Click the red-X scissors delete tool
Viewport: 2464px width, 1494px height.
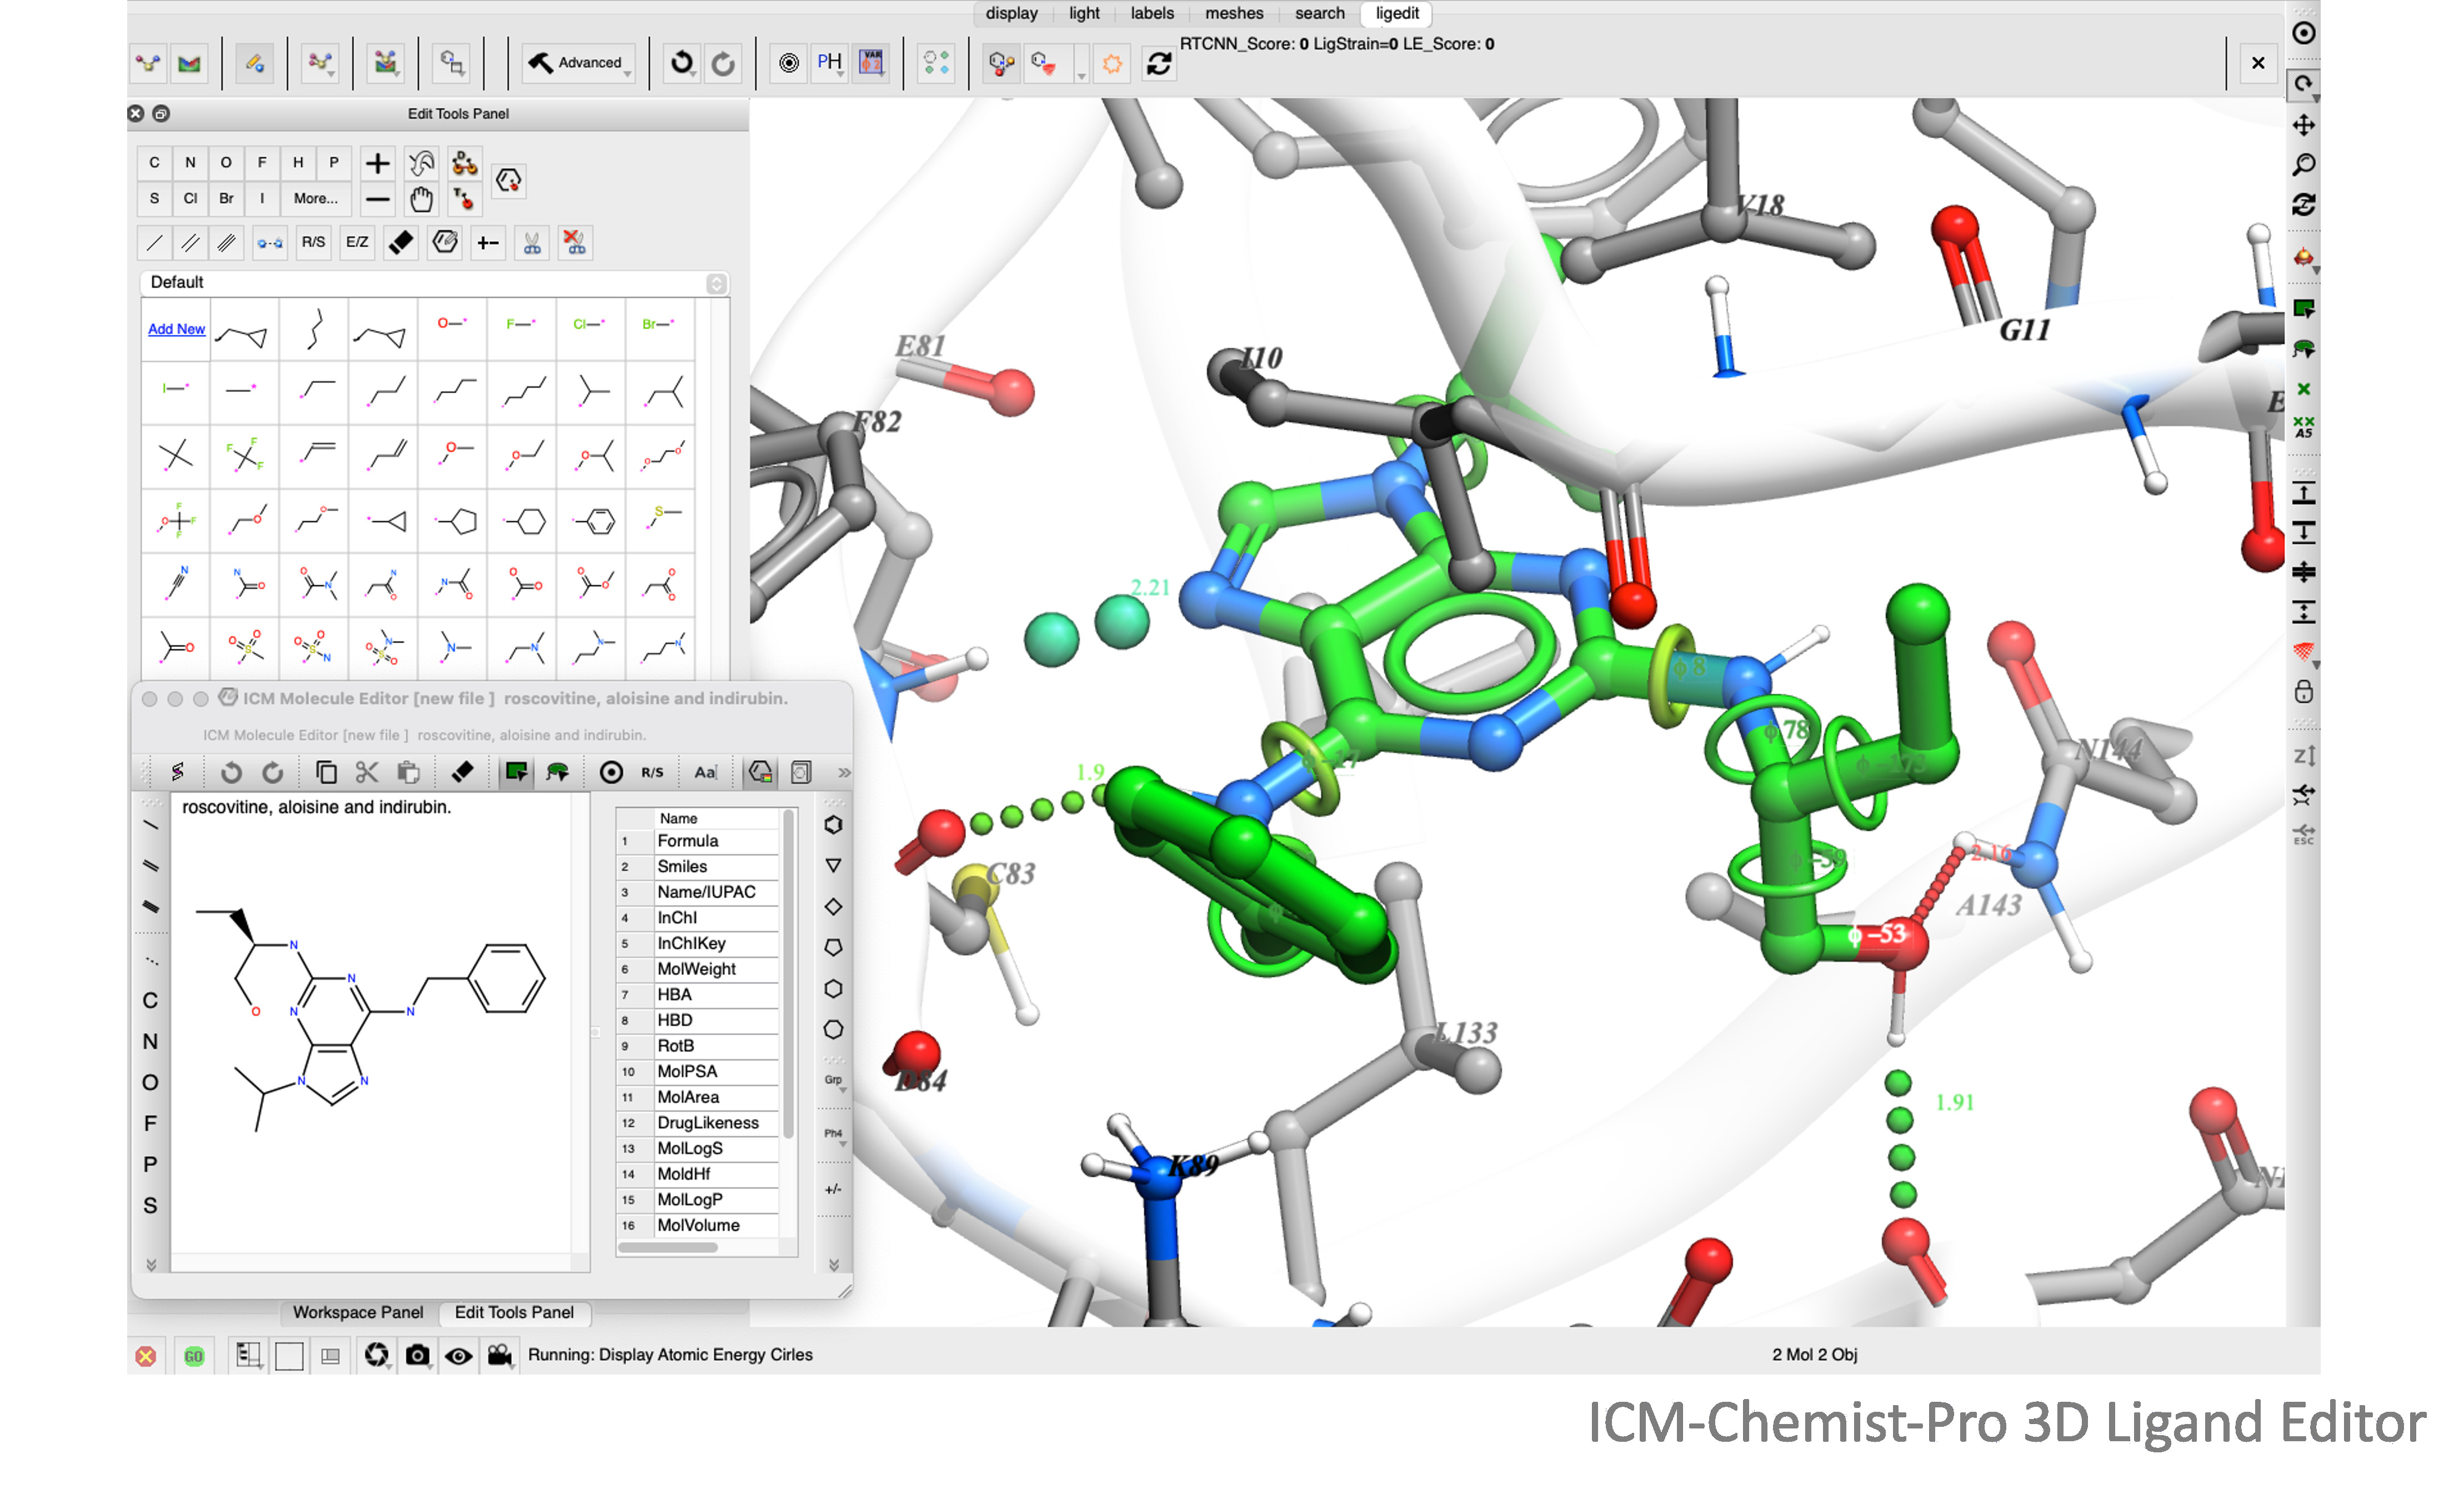tap(575, 242)
